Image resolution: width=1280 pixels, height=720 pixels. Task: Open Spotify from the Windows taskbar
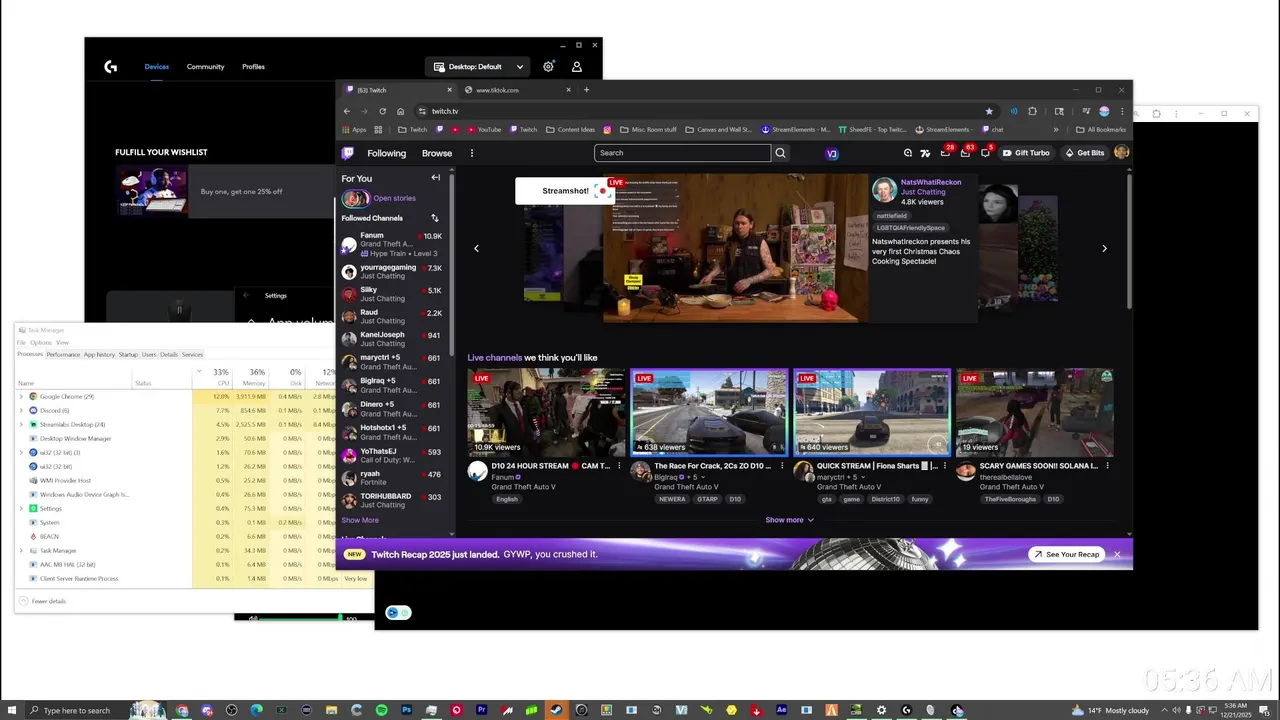pyautogui.click(x=381, y=710)
